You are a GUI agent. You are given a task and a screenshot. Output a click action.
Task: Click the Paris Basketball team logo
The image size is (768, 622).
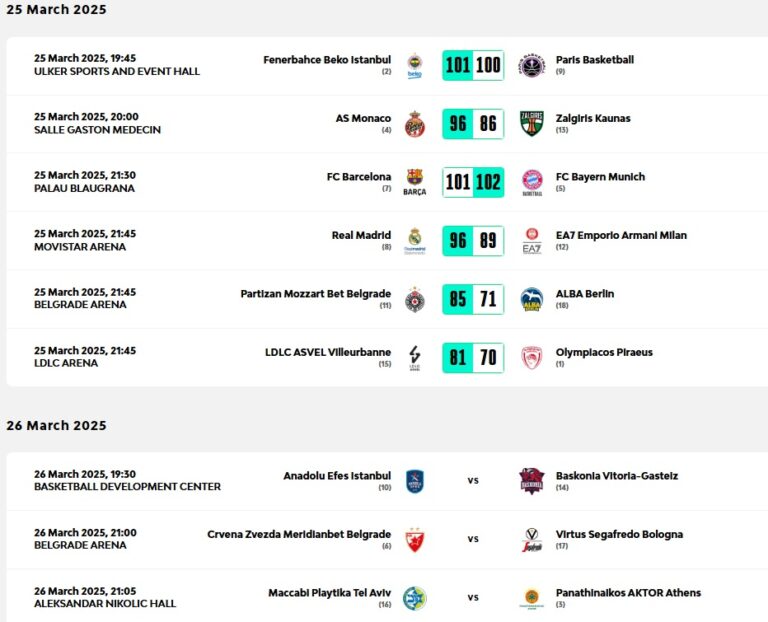point(532,66)
